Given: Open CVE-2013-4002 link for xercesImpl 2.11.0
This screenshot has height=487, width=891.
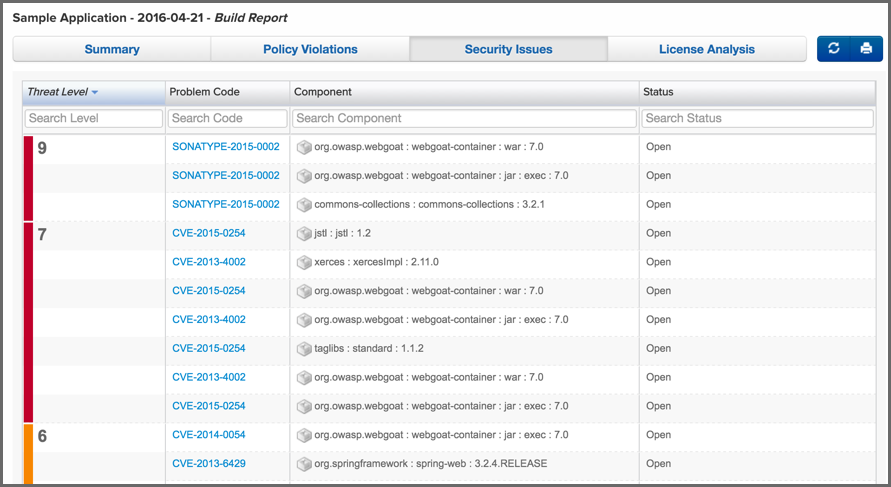Looking at the screenshot, I should click(209, 262).
